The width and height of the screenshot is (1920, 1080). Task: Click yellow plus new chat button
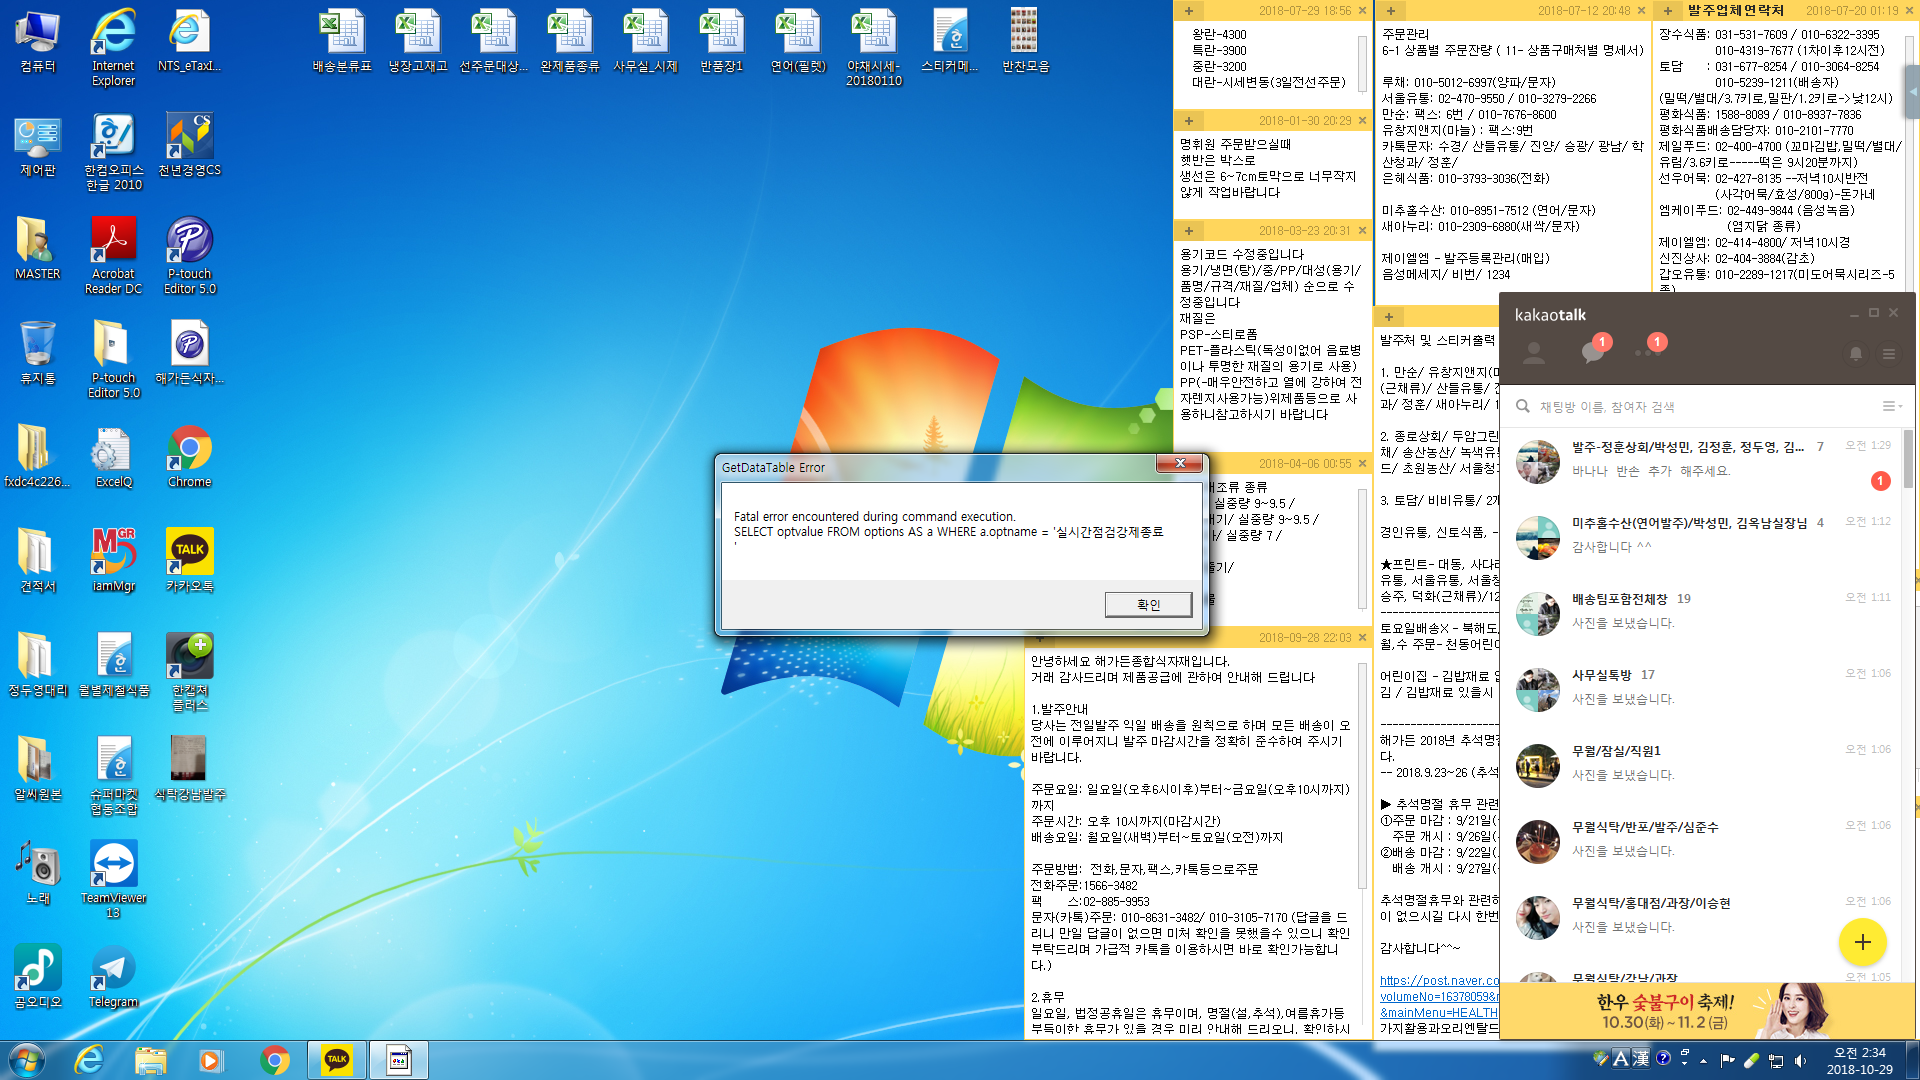point(1862,941)
